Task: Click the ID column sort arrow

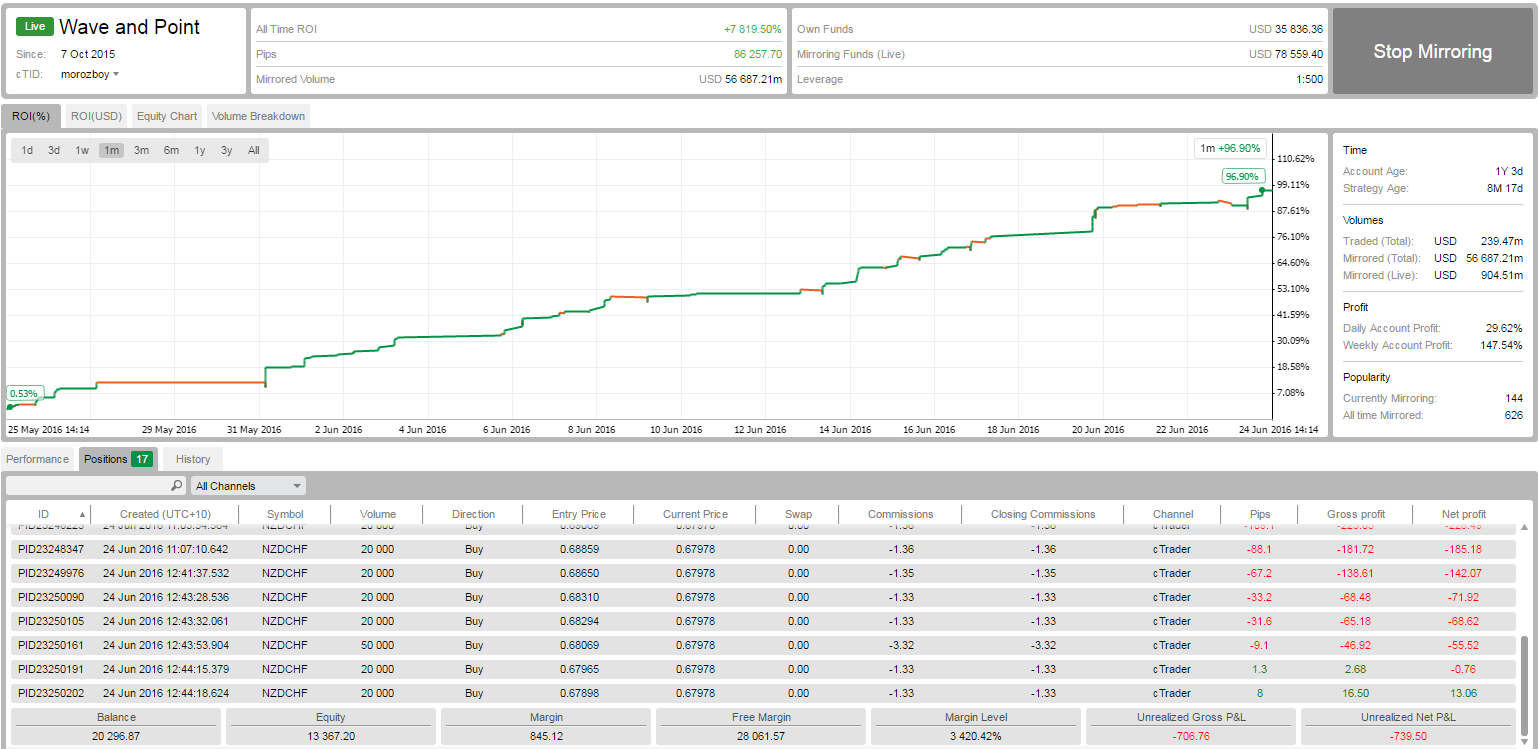Action: click(x=82, y=515)
